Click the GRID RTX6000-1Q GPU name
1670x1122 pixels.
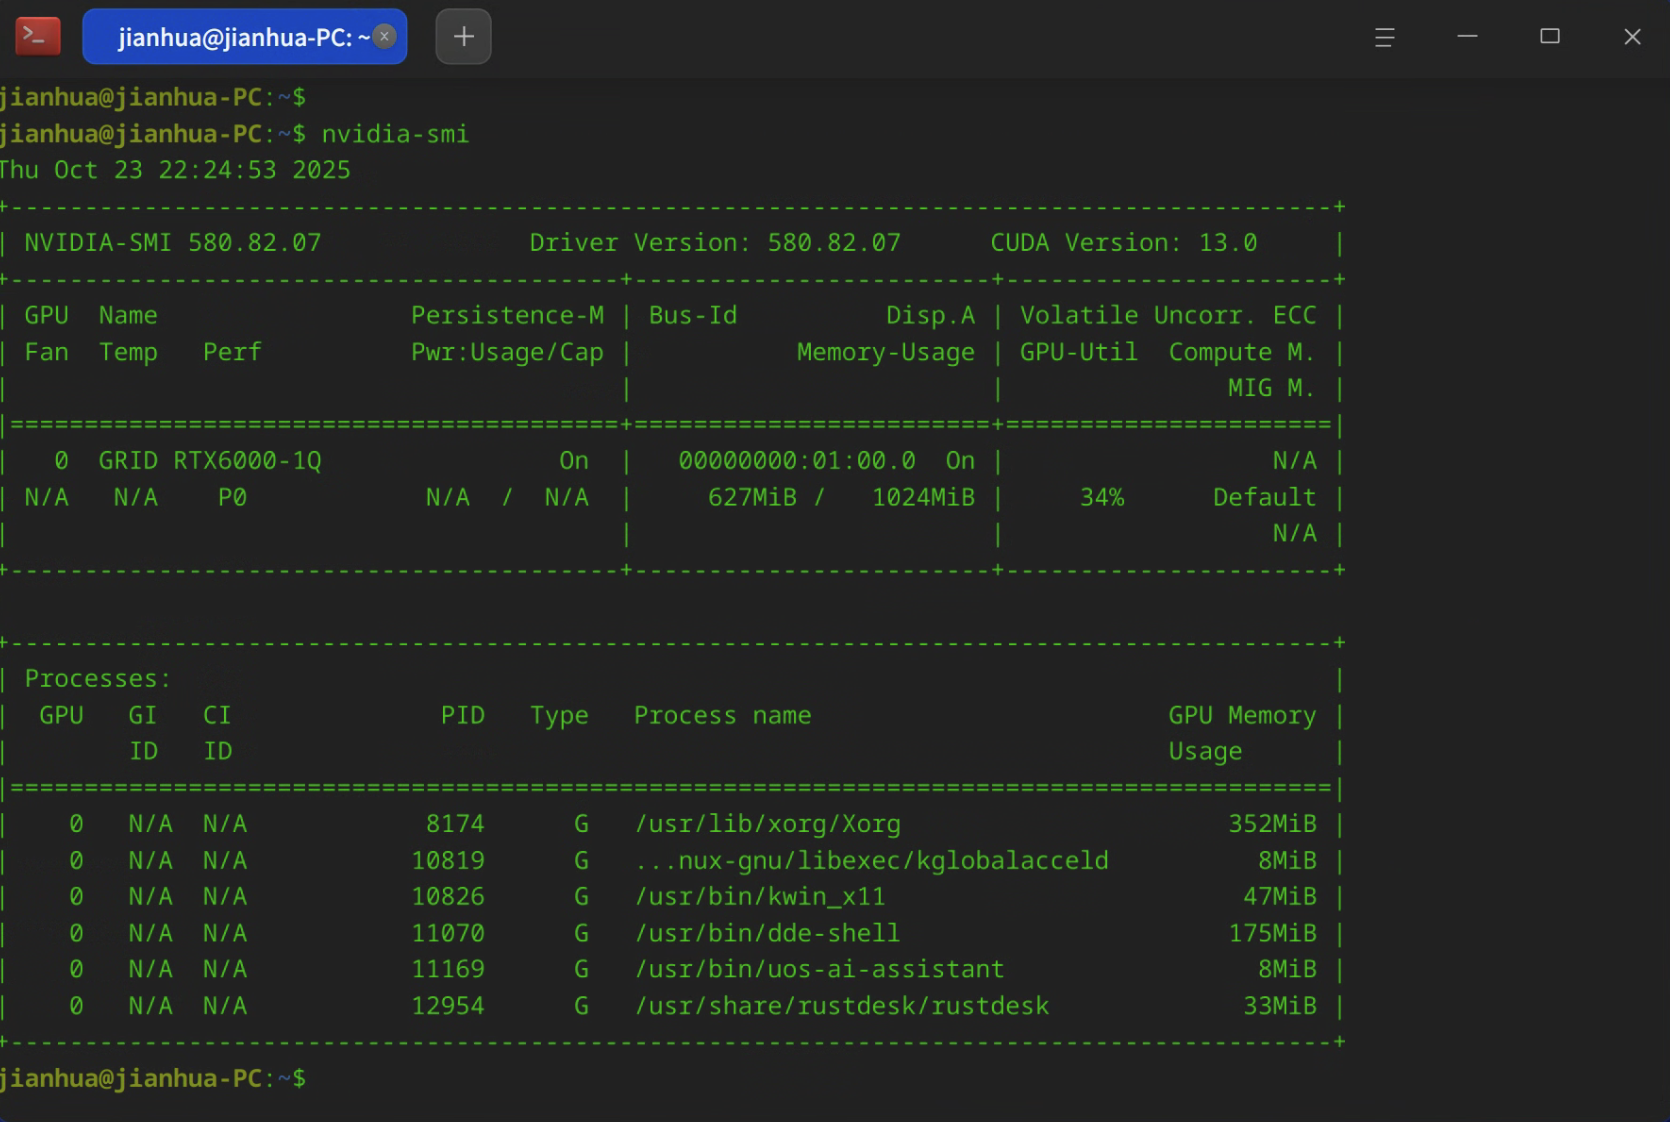point(209,461)
